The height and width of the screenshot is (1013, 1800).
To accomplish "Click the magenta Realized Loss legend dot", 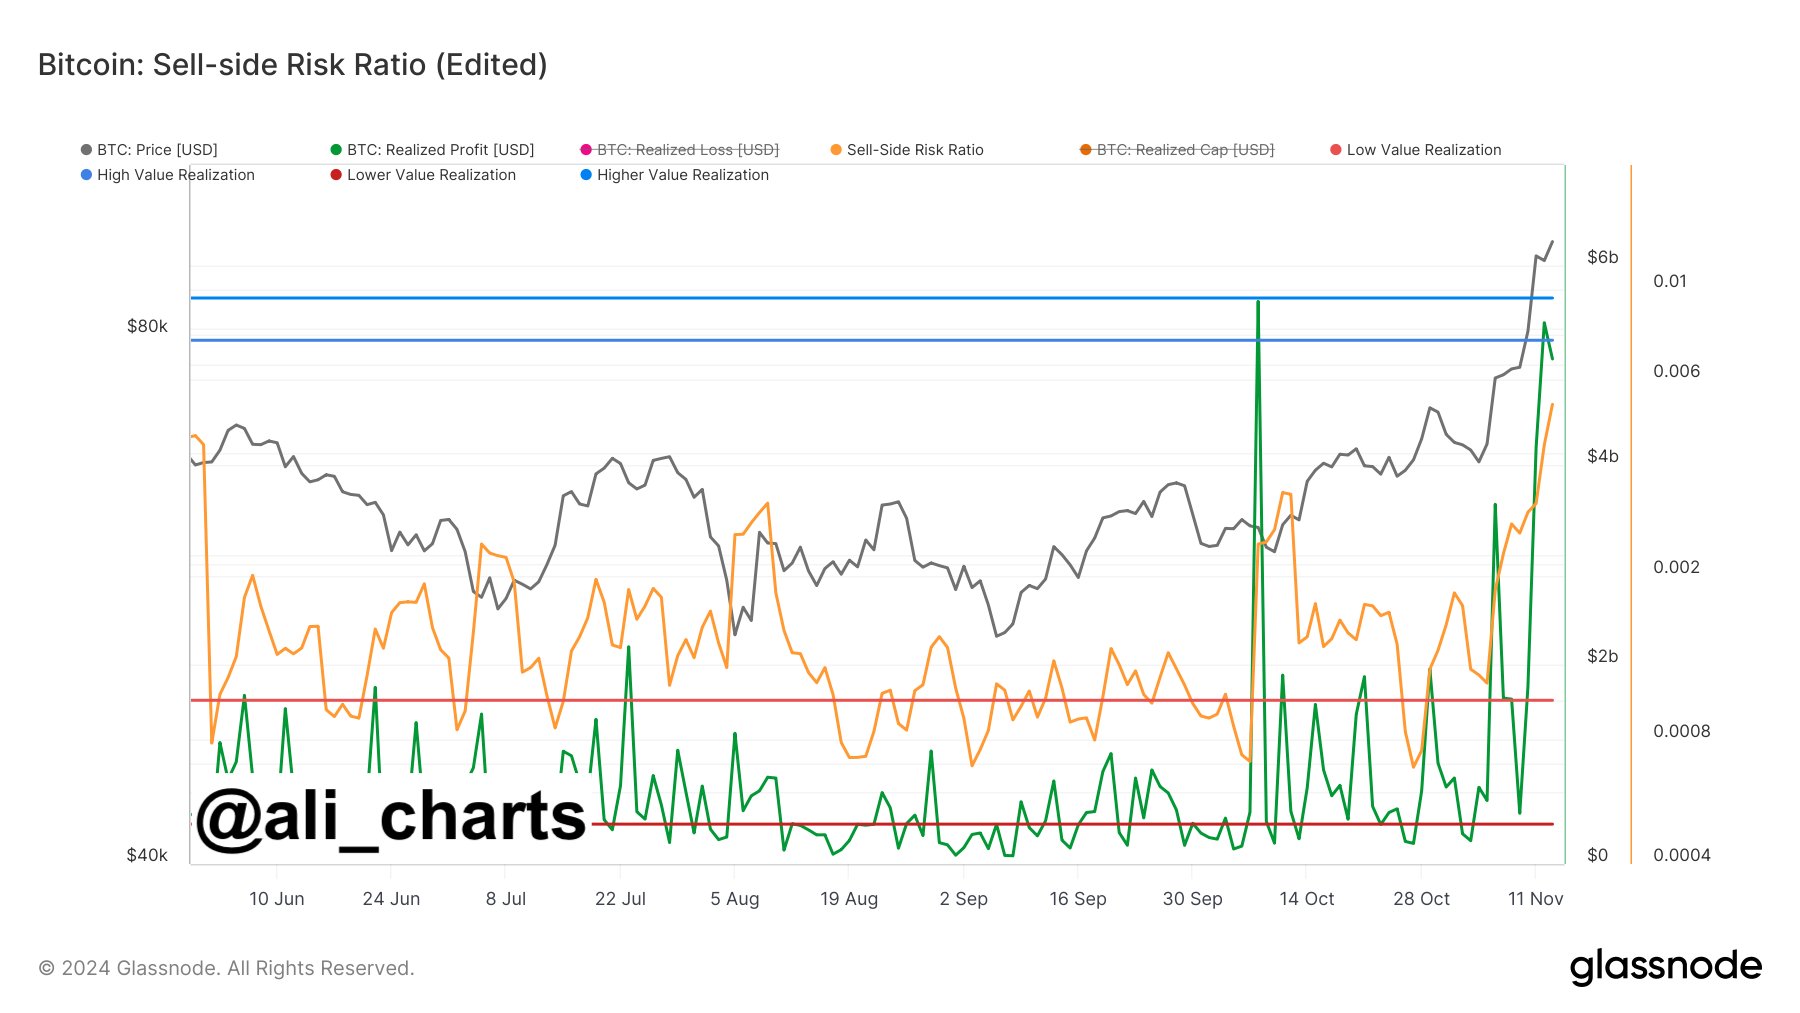I will (584, 150).
